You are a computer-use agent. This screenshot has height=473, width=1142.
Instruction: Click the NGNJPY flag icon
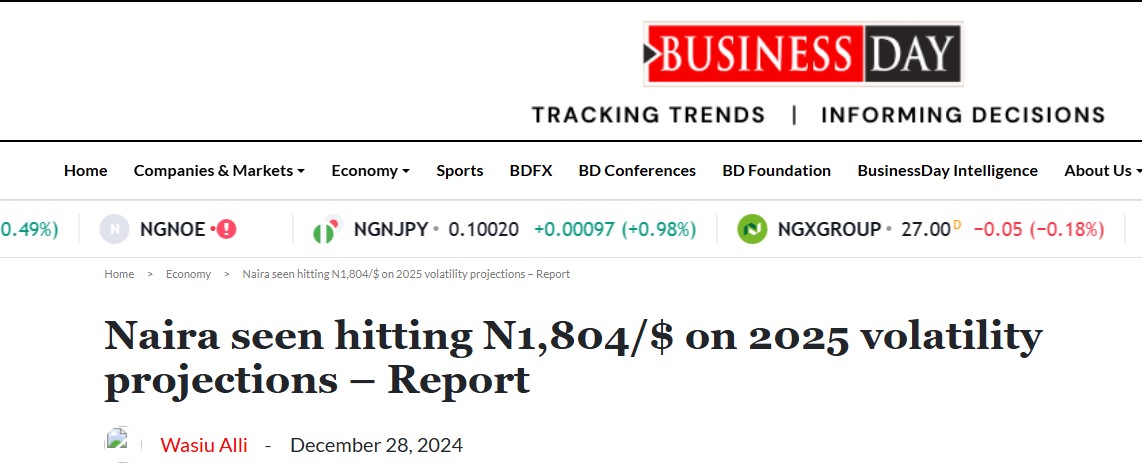(325, 229)
